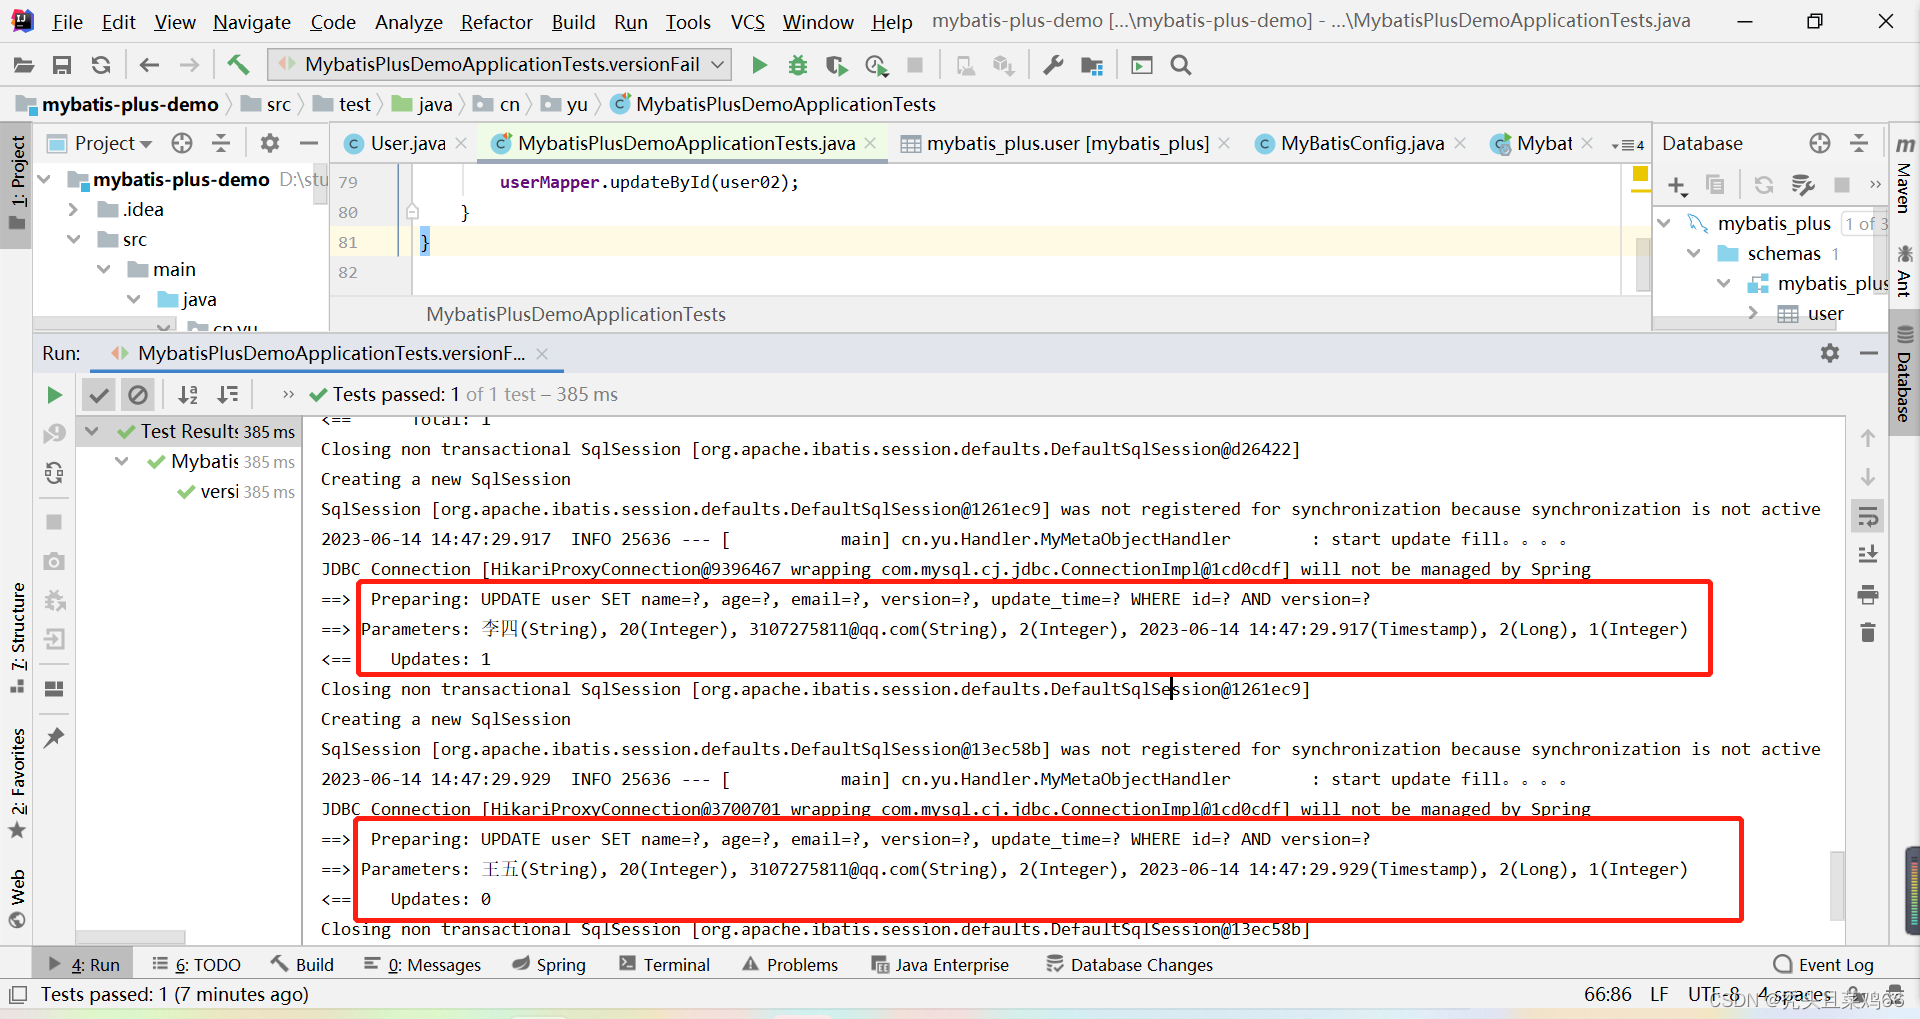1920x1019 pixels.
Task: Toggle show passed tests checkmark
Action: point(98,395)
